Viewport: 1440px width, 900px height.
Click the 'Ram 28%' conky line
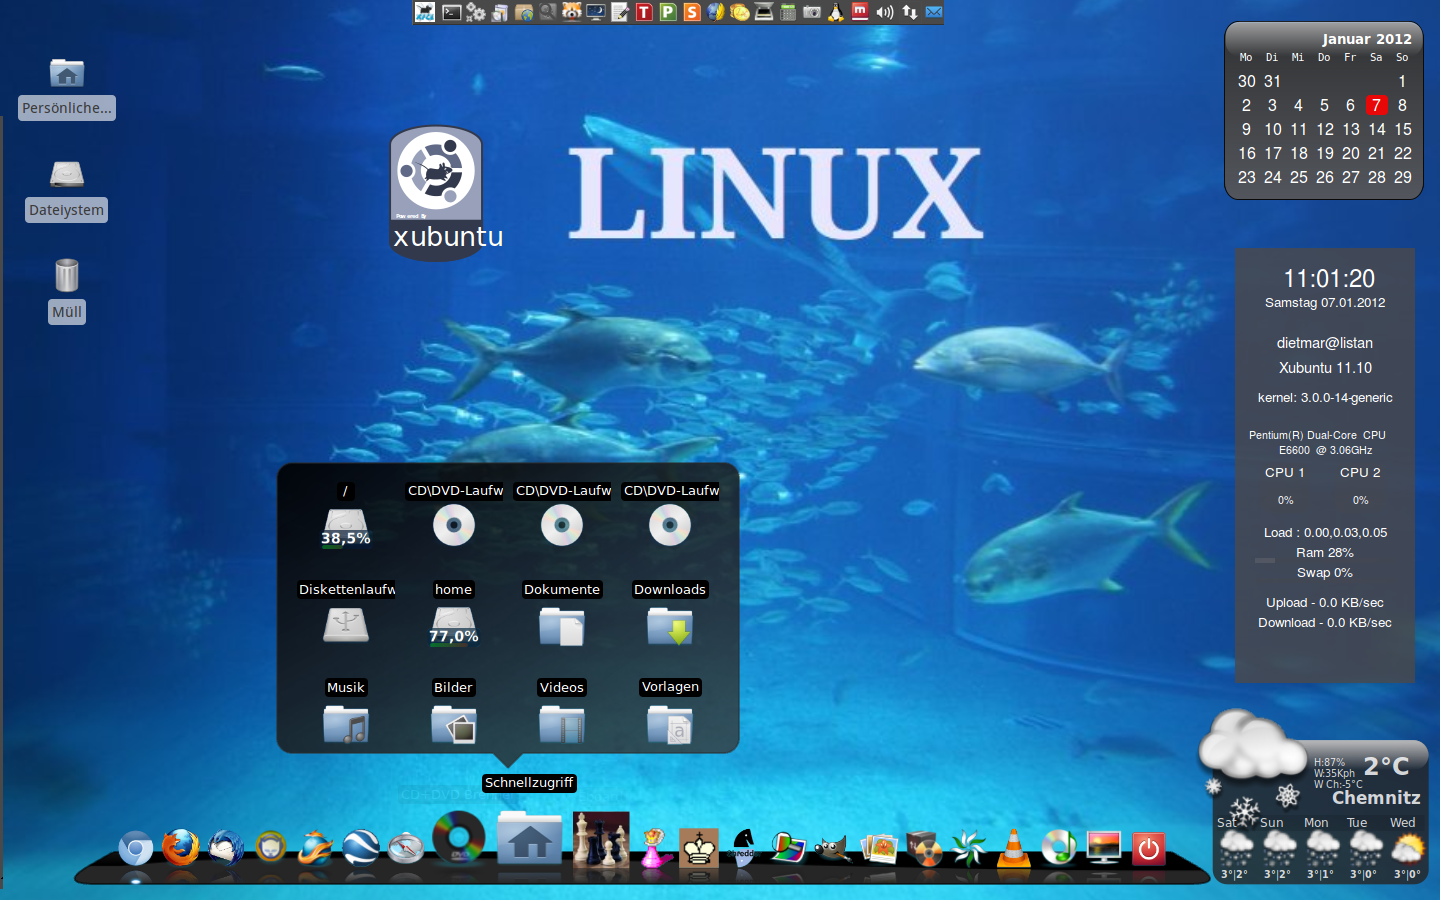pos(1325,552)
